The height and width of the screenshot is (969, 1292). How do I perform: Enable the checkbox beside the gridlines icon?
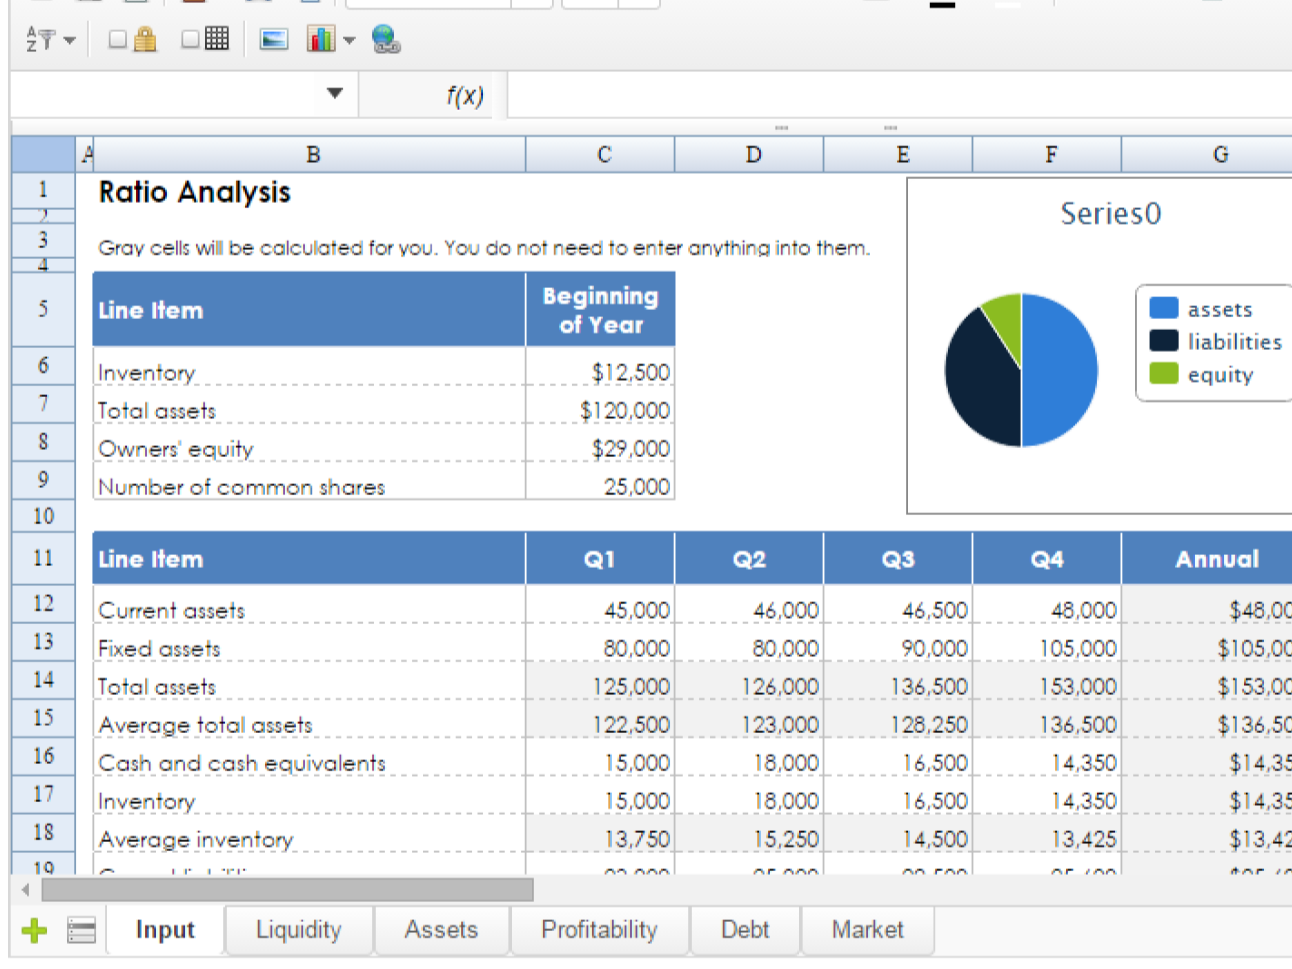click(189, 38)
